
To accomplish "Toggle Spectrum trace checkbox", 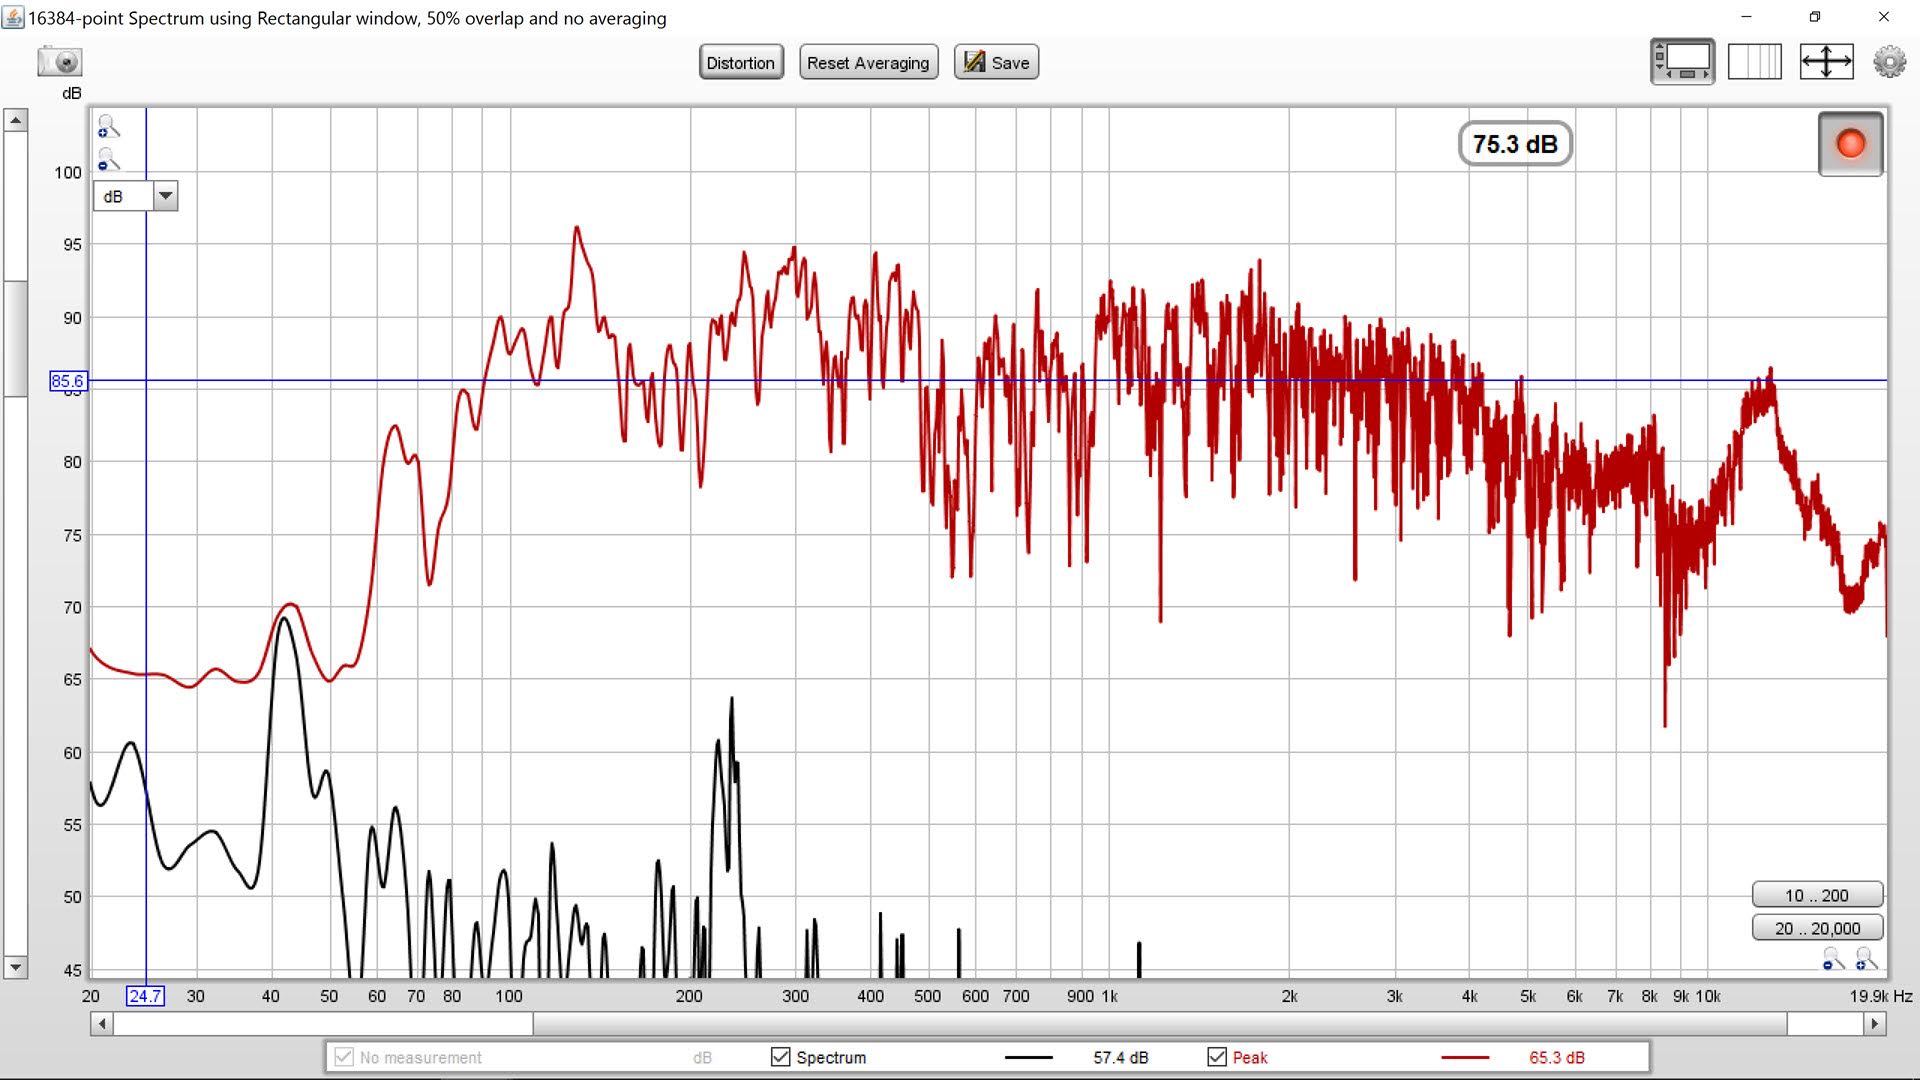I will pyautogui.click(x=781, y=1057).
